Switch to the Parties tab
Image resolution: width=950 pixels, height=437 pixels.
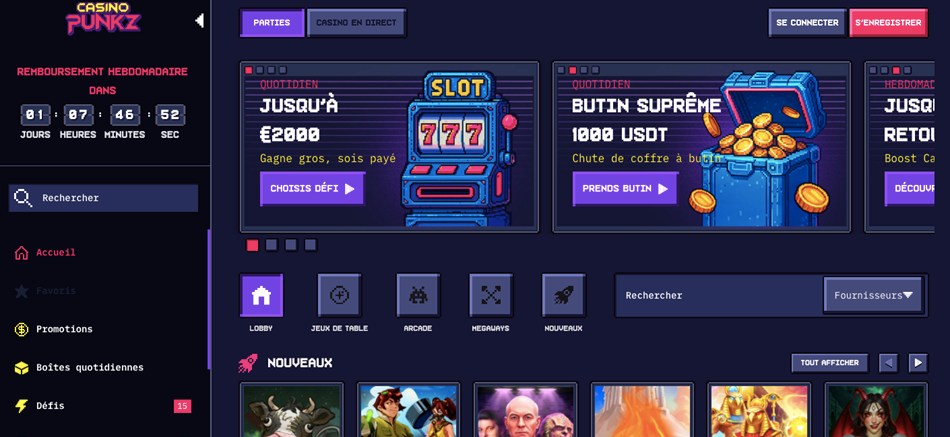[272, 23]
